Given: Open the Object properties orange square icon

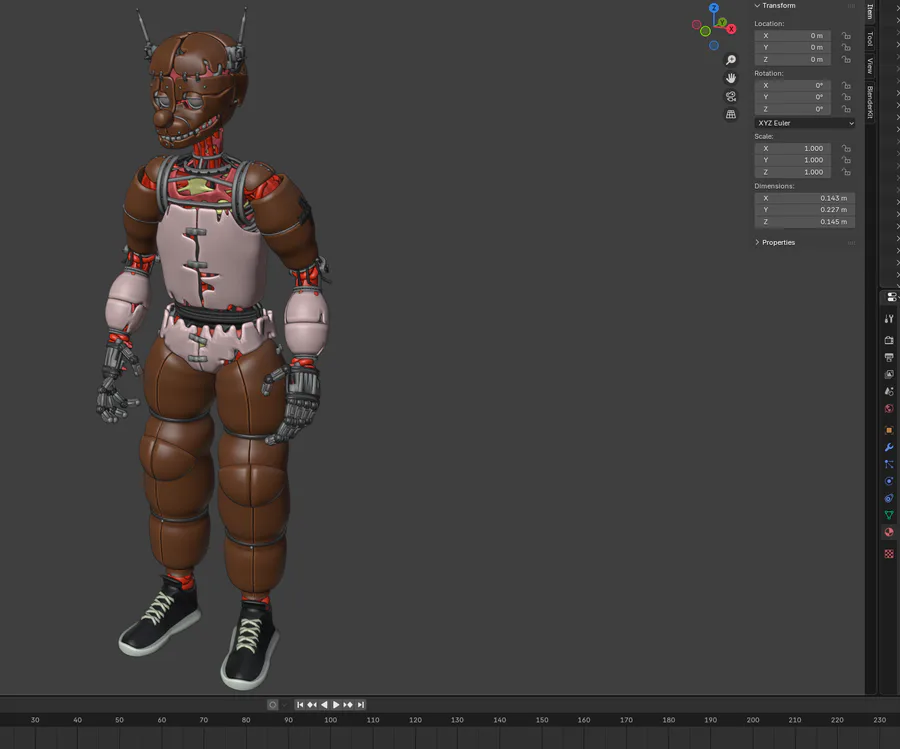Looking at the screenshot, I should coord(889,430).
